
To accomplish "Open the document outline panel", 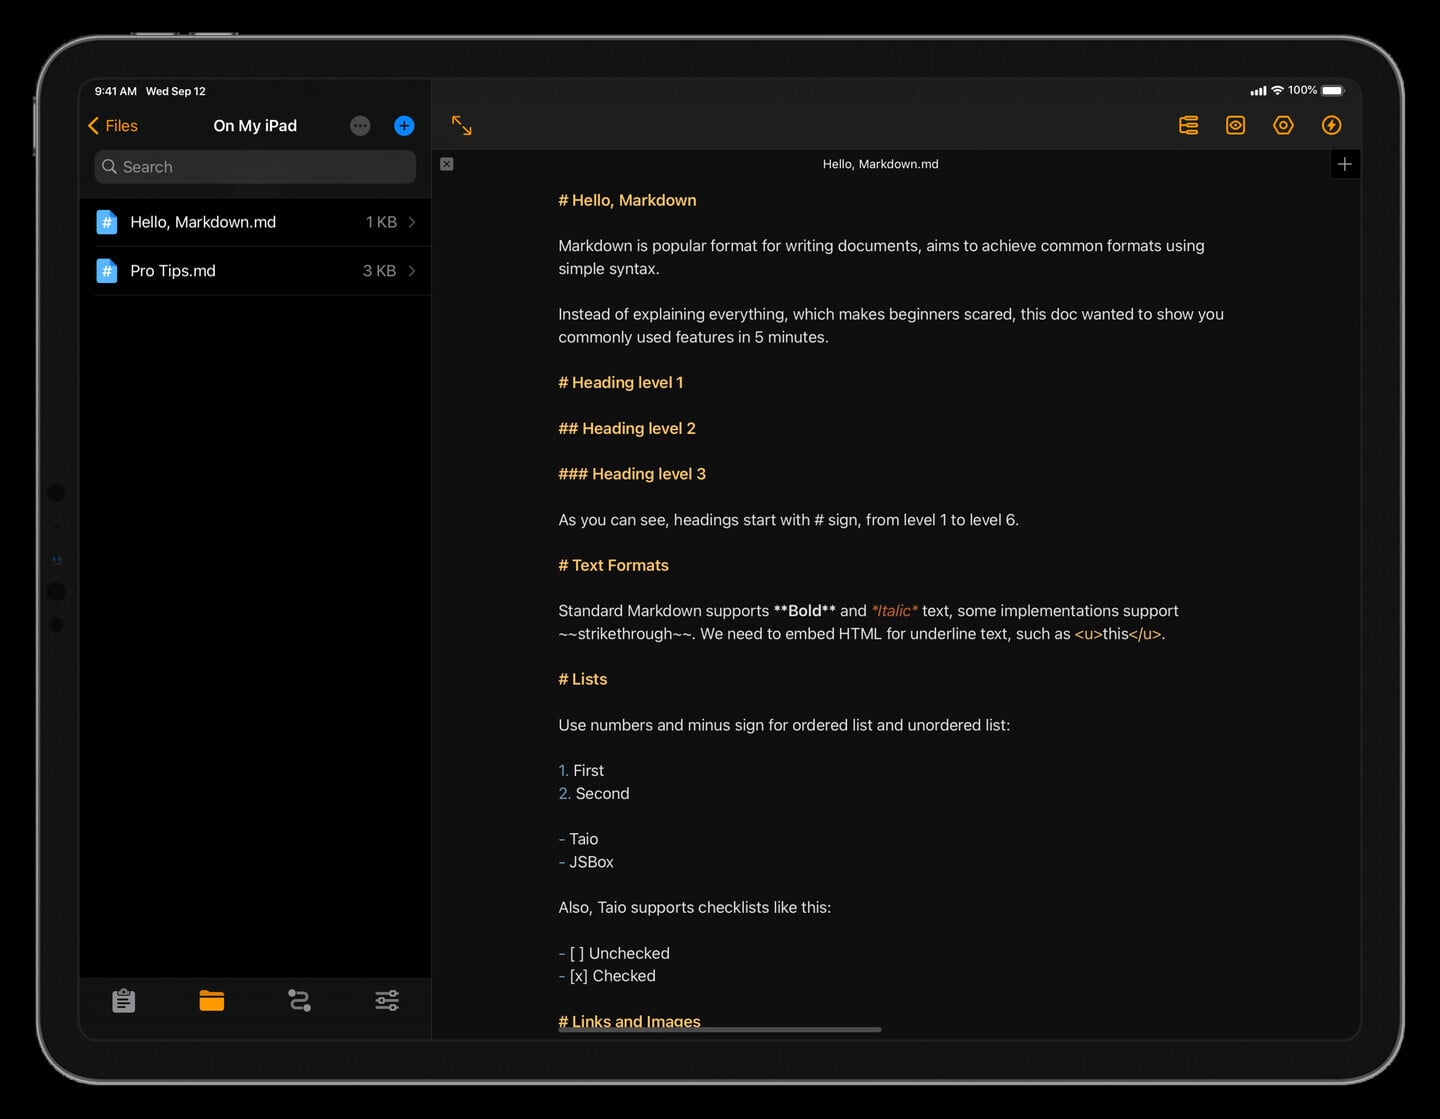I will click(1188, 125).
